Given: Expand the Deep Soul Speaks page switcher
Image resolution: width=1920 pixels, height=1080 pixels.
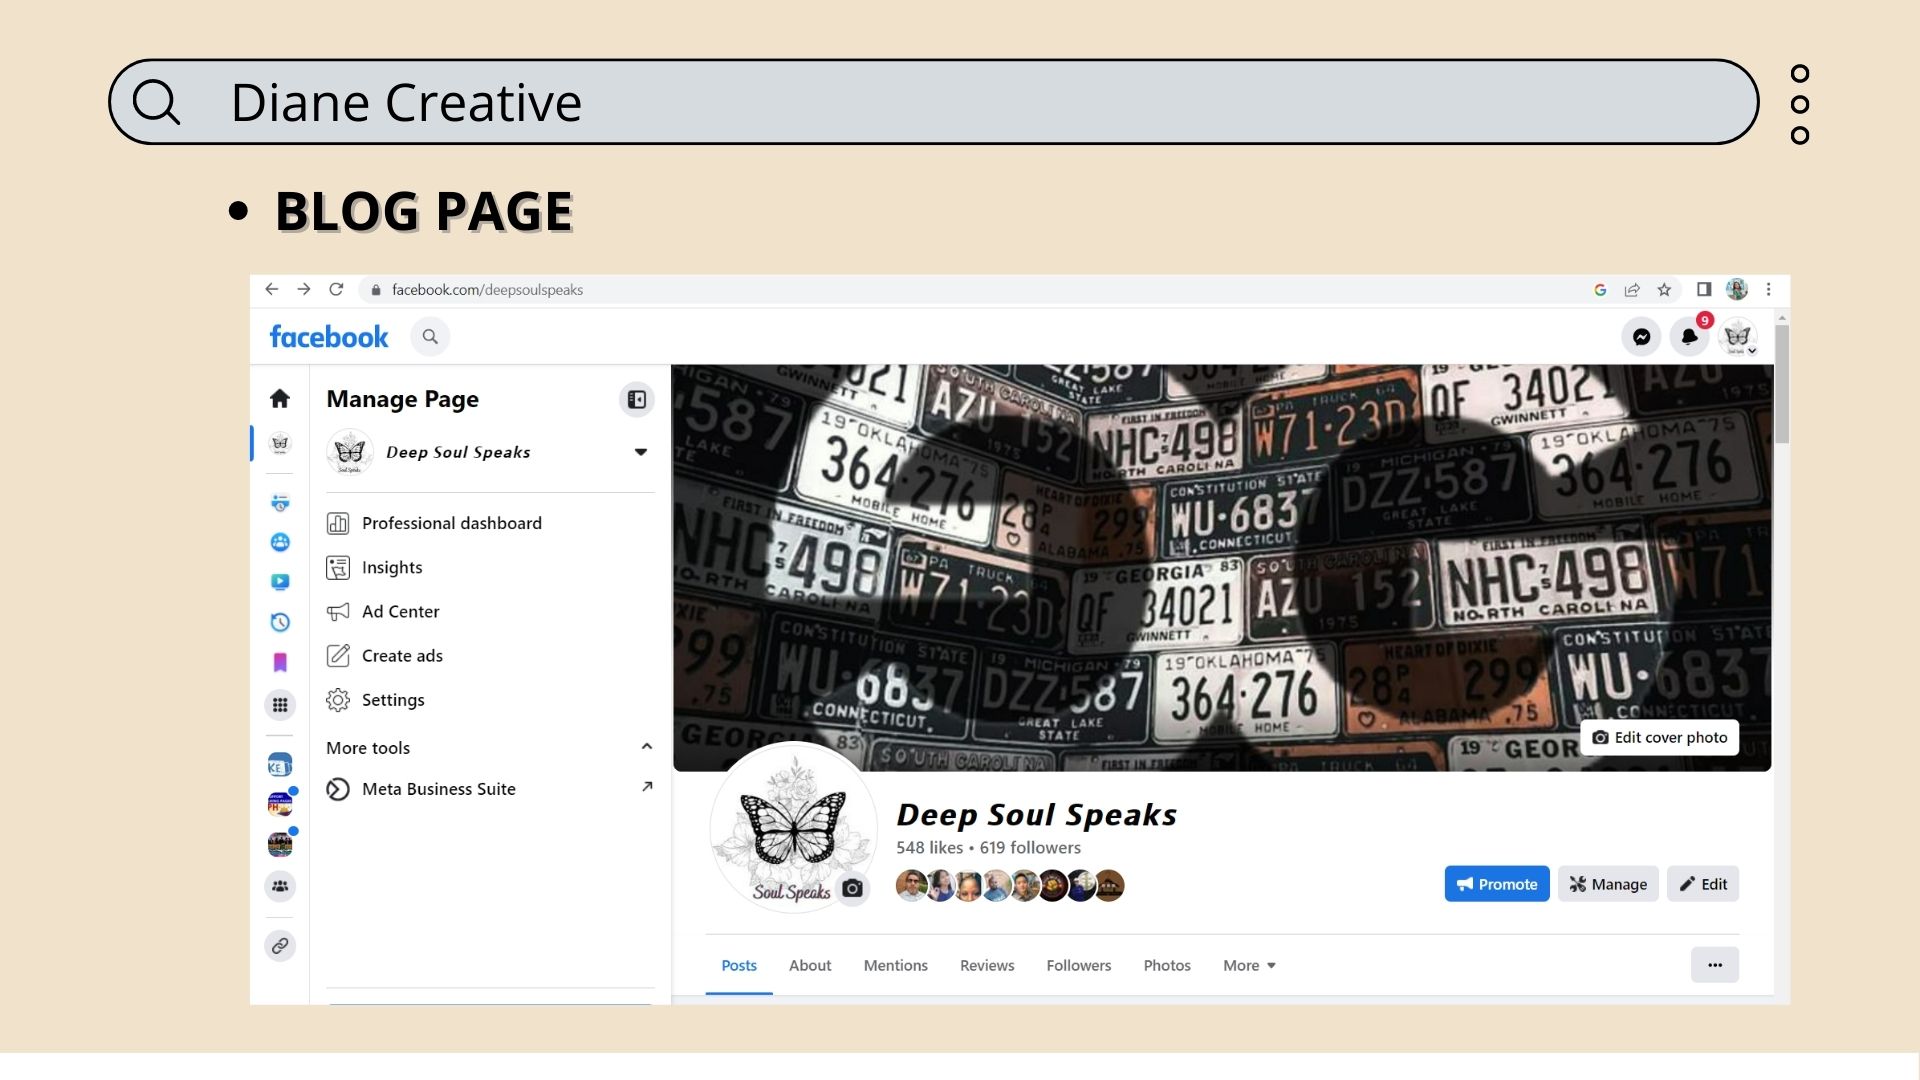Looking at the screenshot, I should tap(640, 452).
